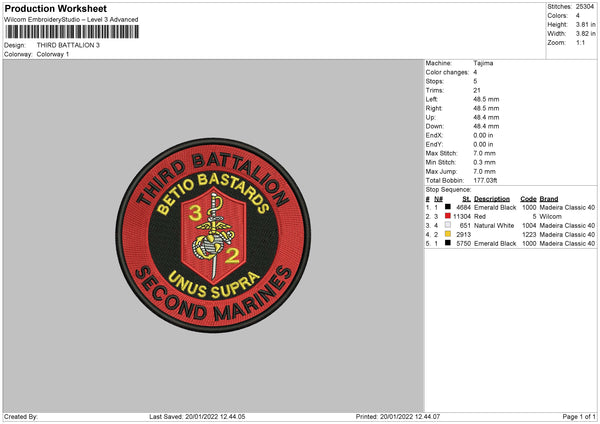Click the 'Created By:' footer label
Image resolution: width=600 pixels, height=424 pixels.
pos(21,416)
